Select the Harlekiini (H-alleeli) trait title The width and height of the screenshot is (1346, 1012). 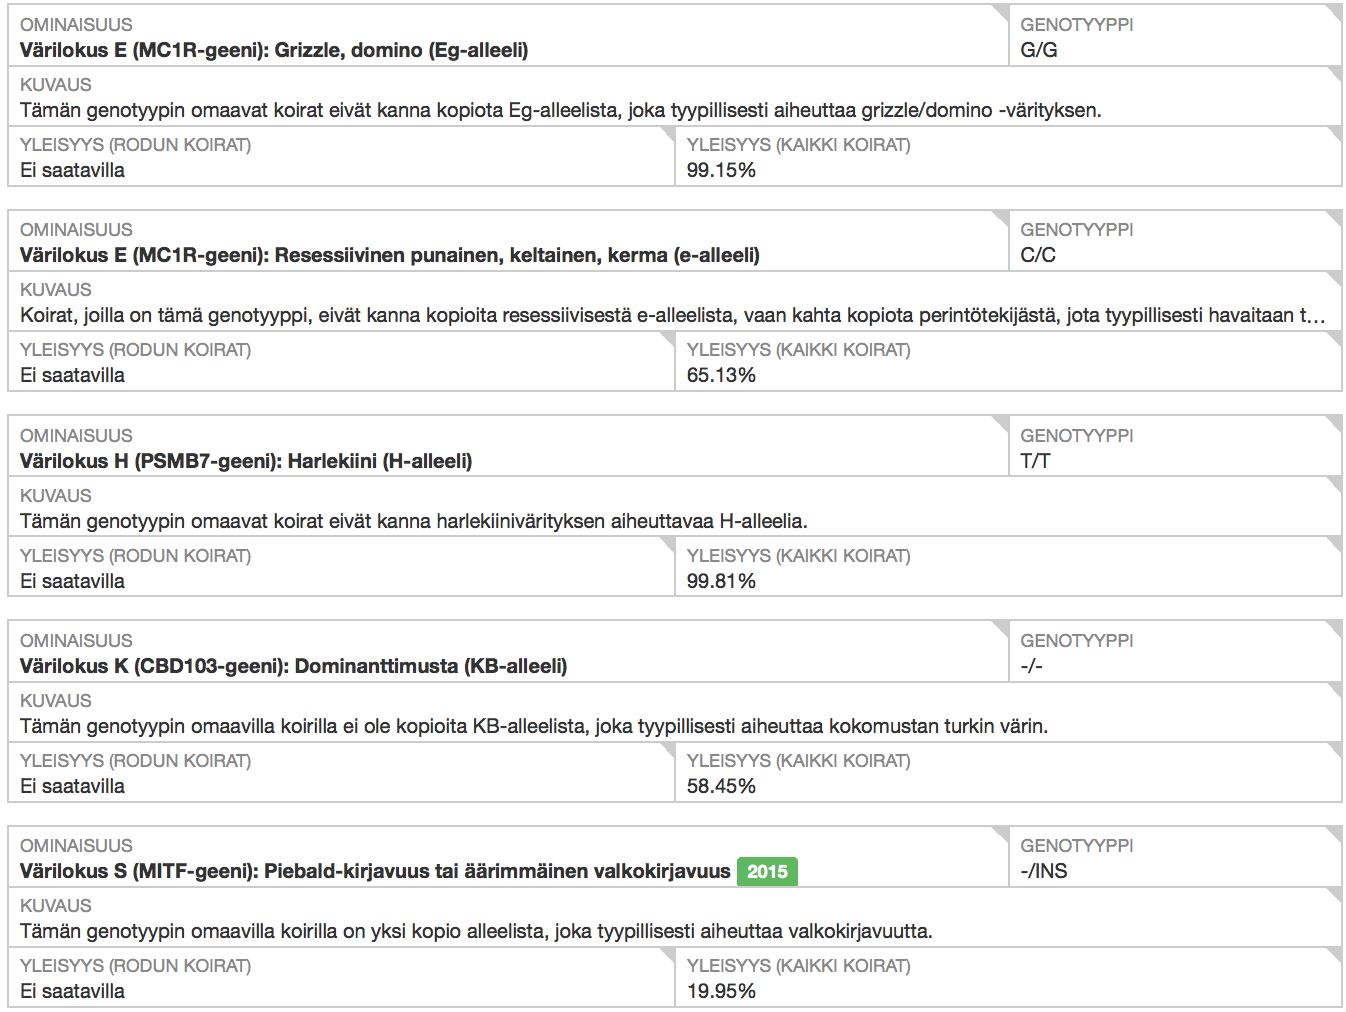(x=245, y=461)
